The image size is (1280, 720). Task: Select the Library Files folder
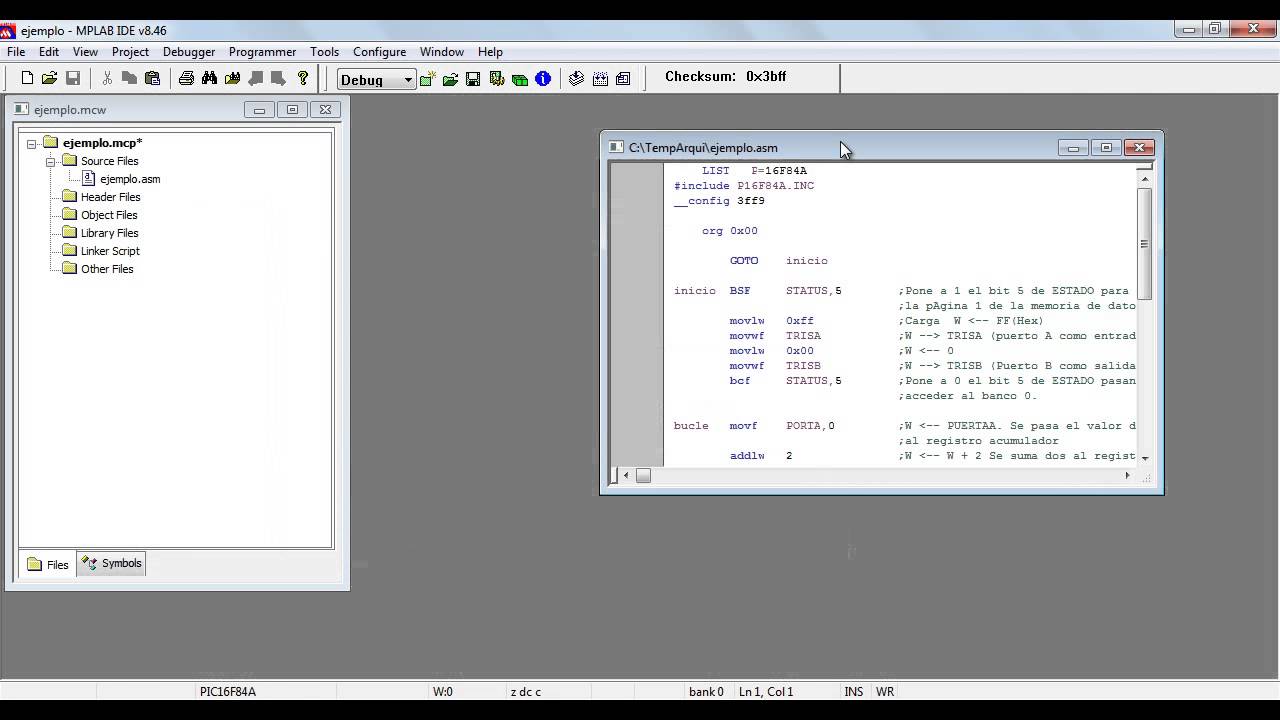tap(110, 233)
